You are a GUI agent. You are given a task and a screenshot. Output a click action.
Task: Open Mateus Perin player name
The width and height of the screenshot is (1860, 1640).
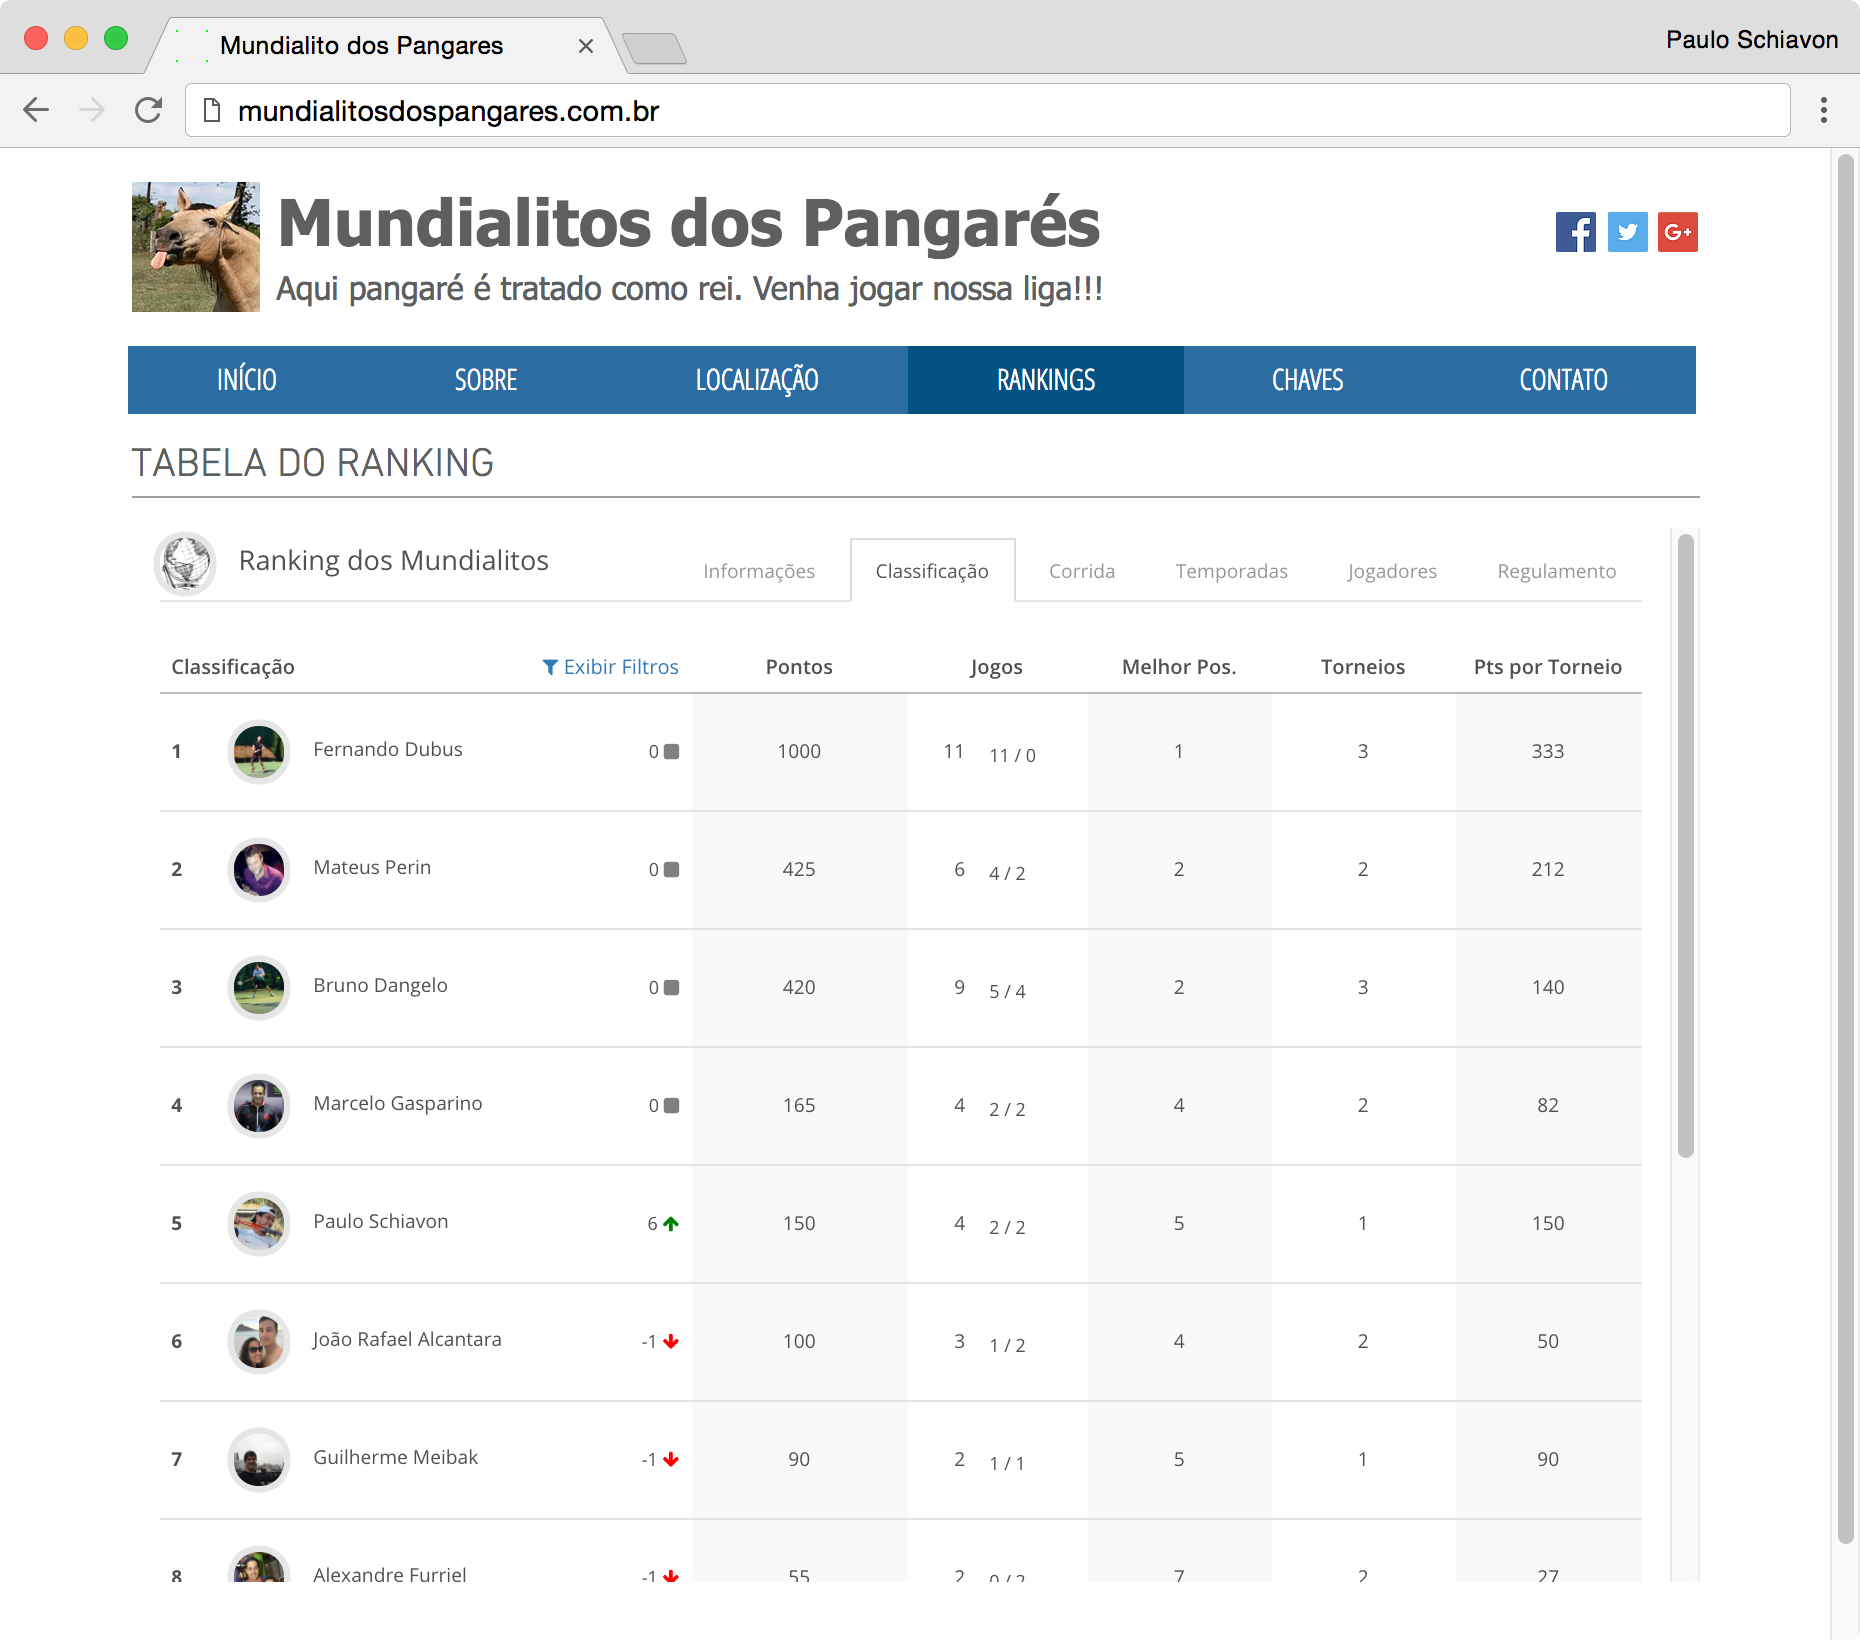[372, 867]
